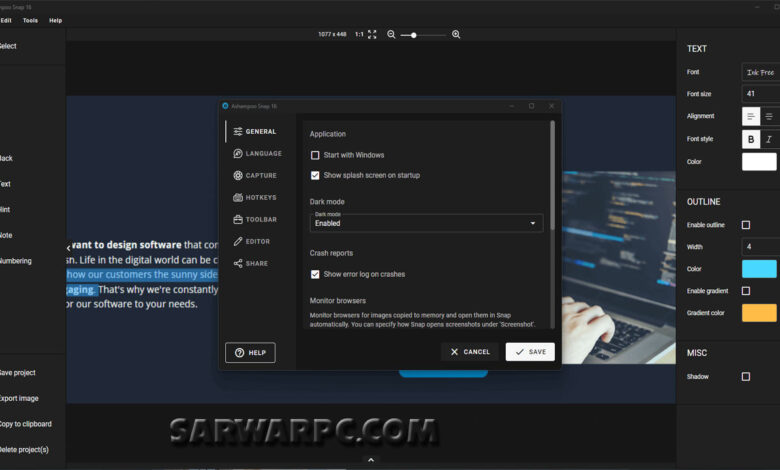Open the Share settings tab
Screen dimensions: 780x470
tap(251, 263)
